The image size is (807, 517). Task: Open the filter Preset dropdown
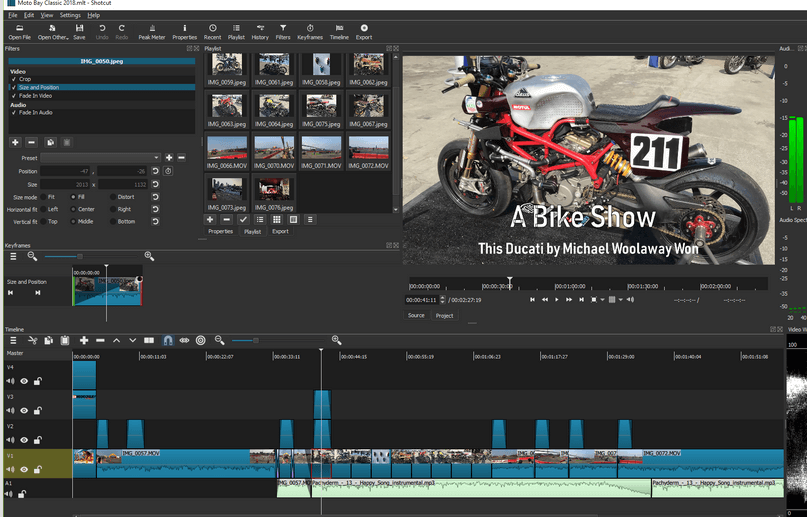100,157
